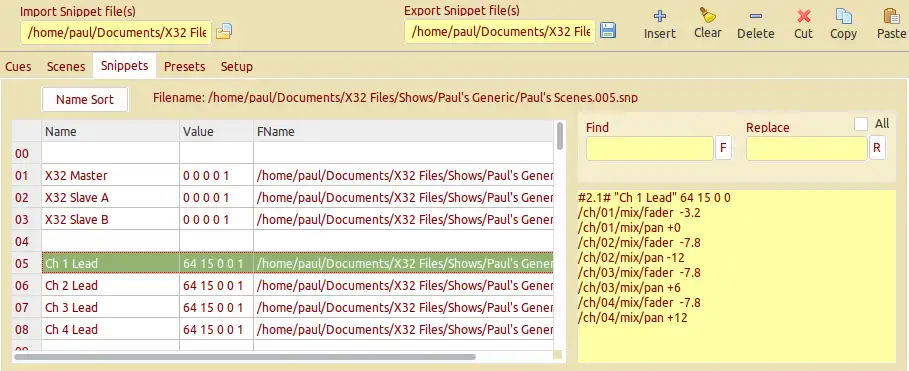Select the X32 Slave A row name
Image resolution: width=909 pixels, height=371 pixels.
77,198
